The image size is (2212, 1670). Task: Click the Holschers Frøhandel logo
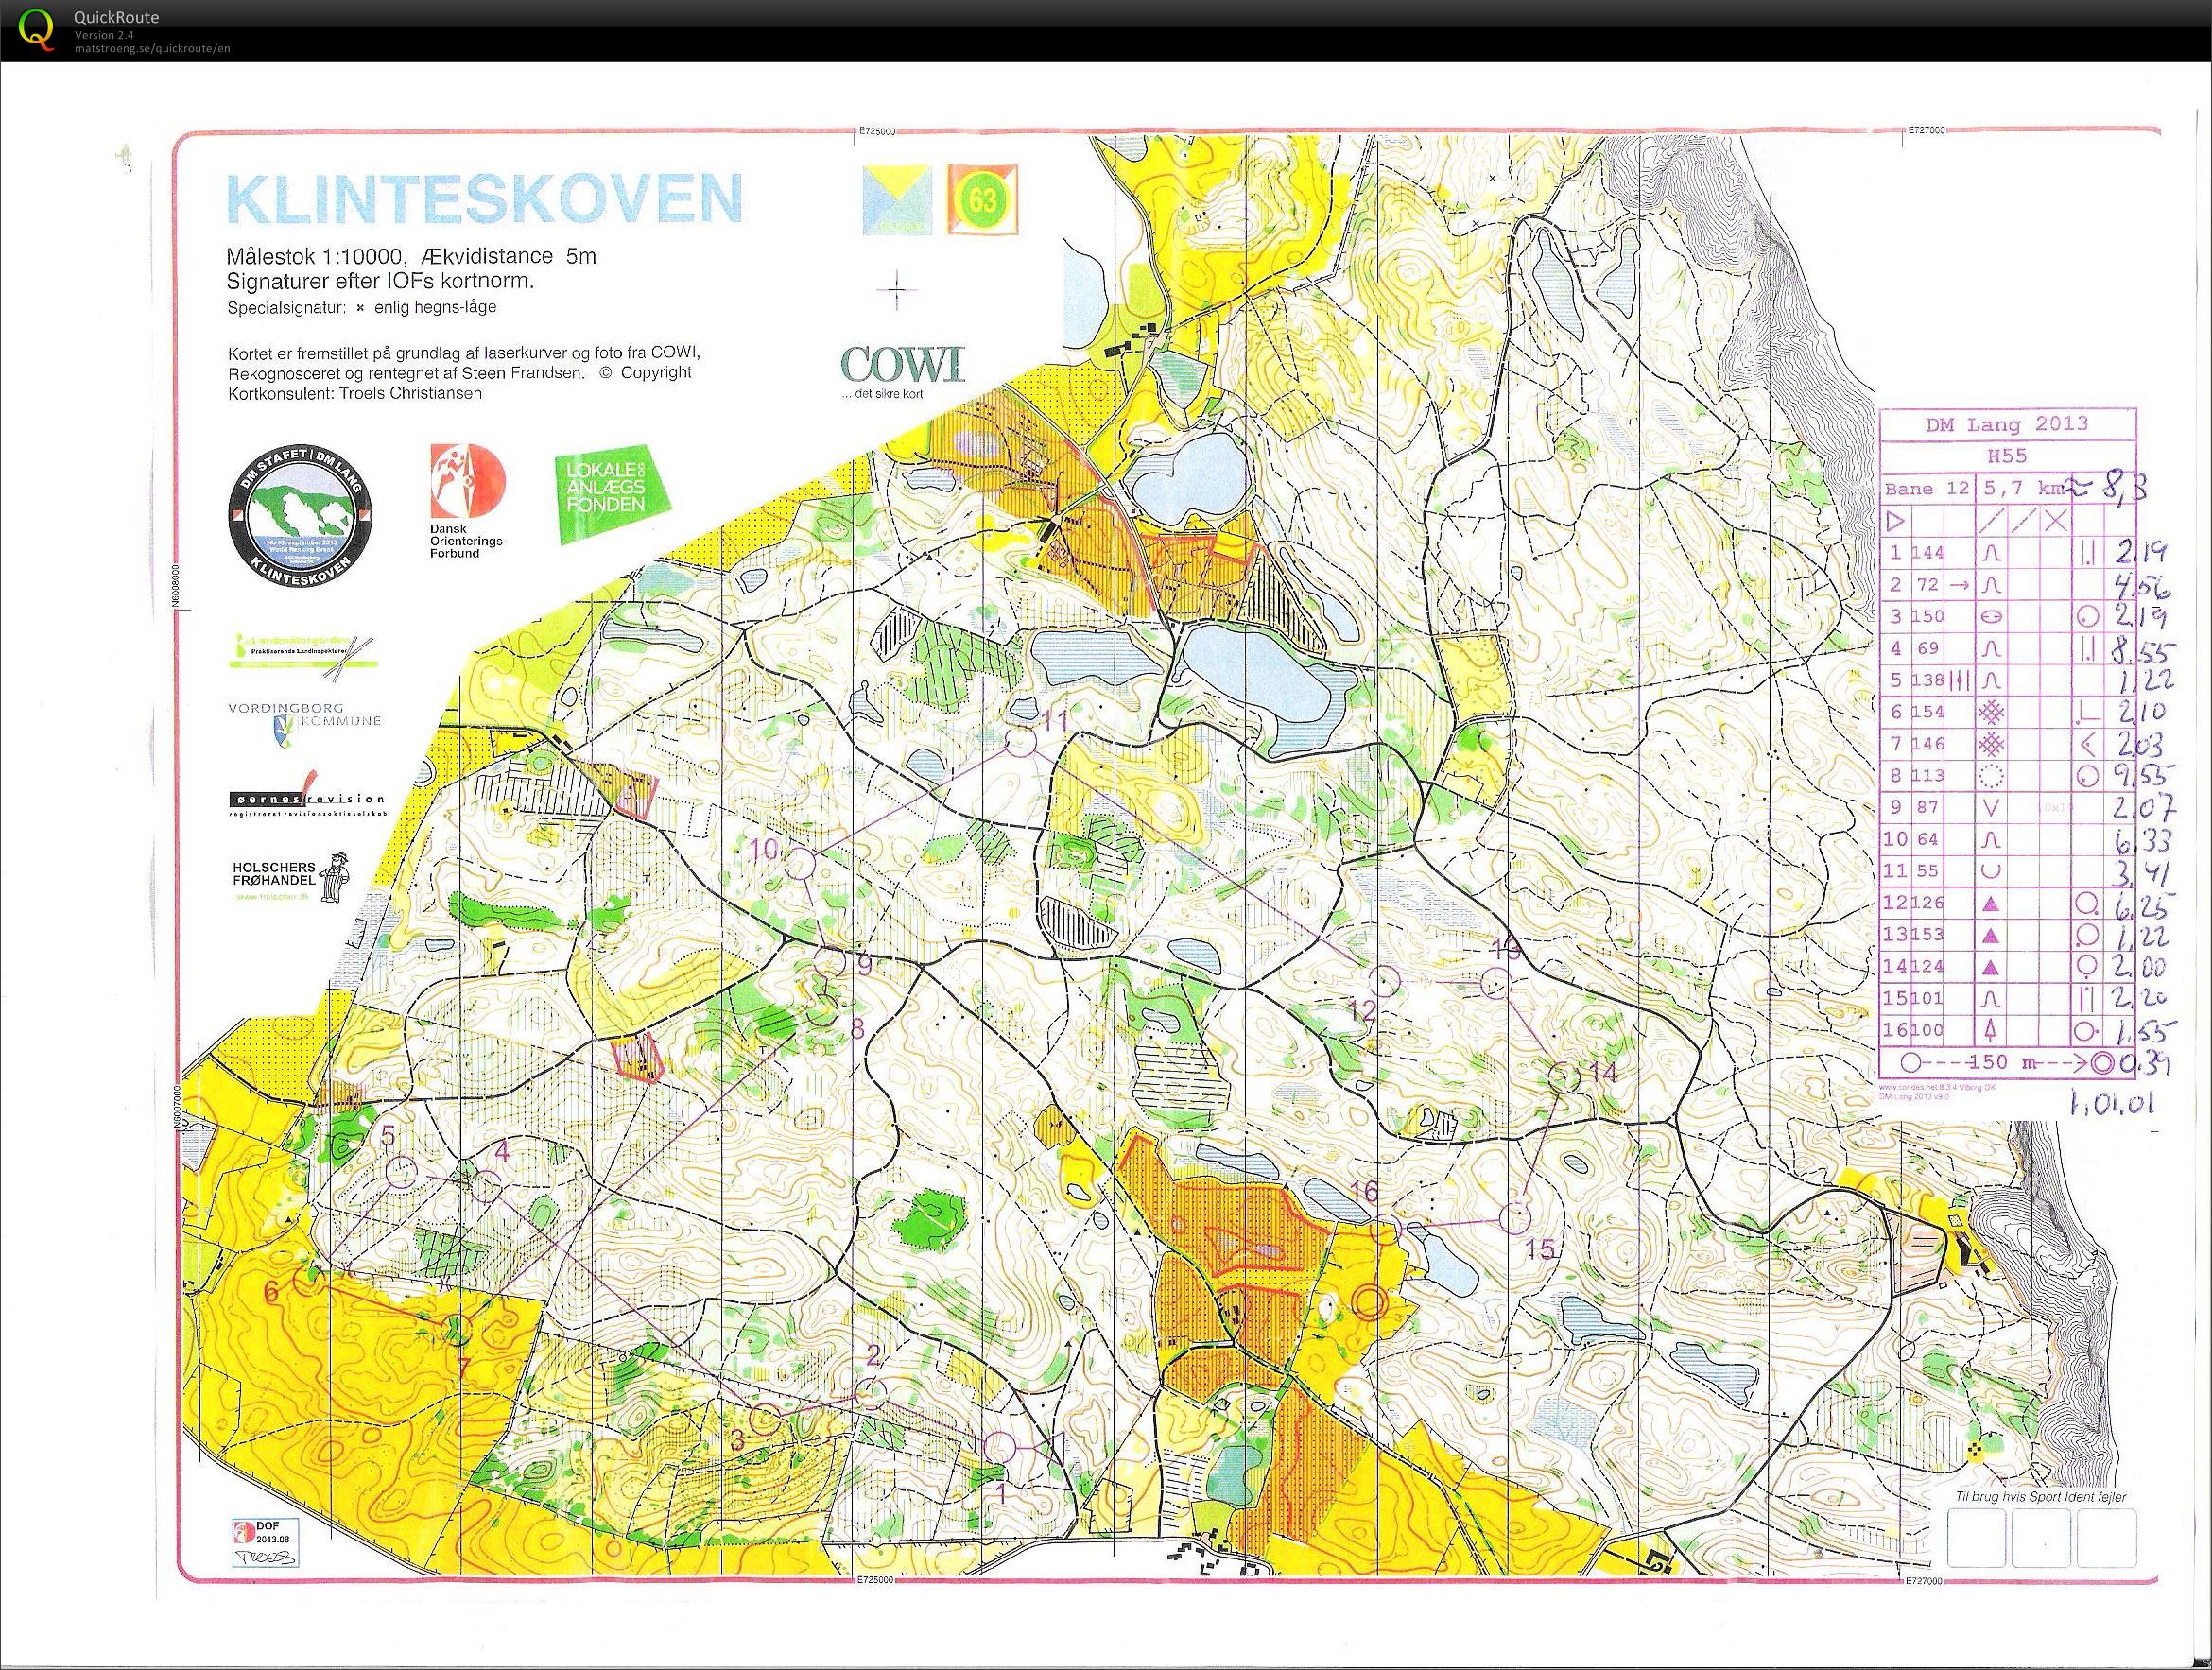pos(293,879)
